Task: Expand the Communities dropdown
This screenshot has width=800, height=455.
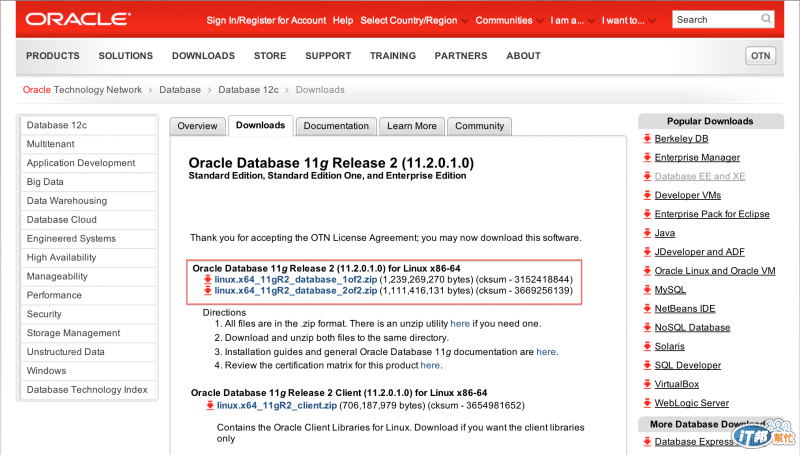Action: 509,20
